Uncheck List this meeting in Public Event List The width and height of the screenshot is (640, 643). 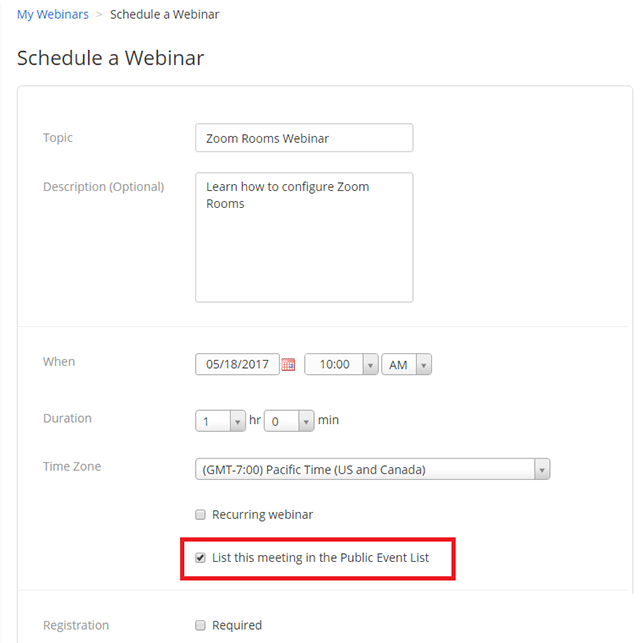[x=200, y=558]
